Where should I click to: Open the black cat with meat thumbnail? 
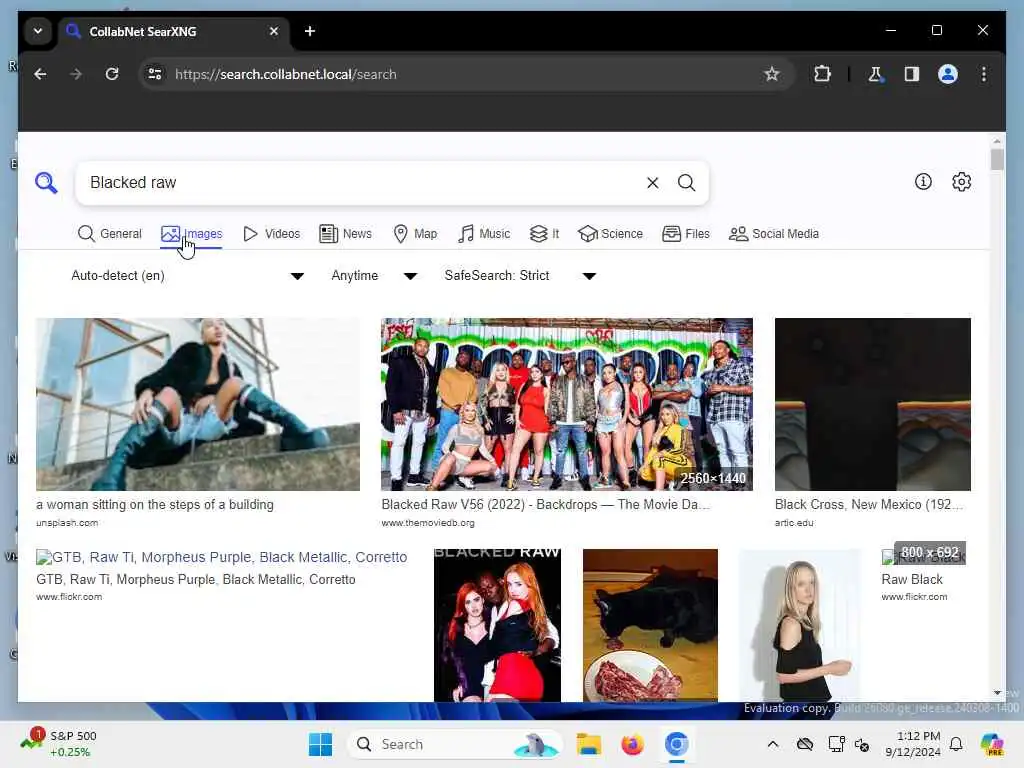(x=650, y=625)
